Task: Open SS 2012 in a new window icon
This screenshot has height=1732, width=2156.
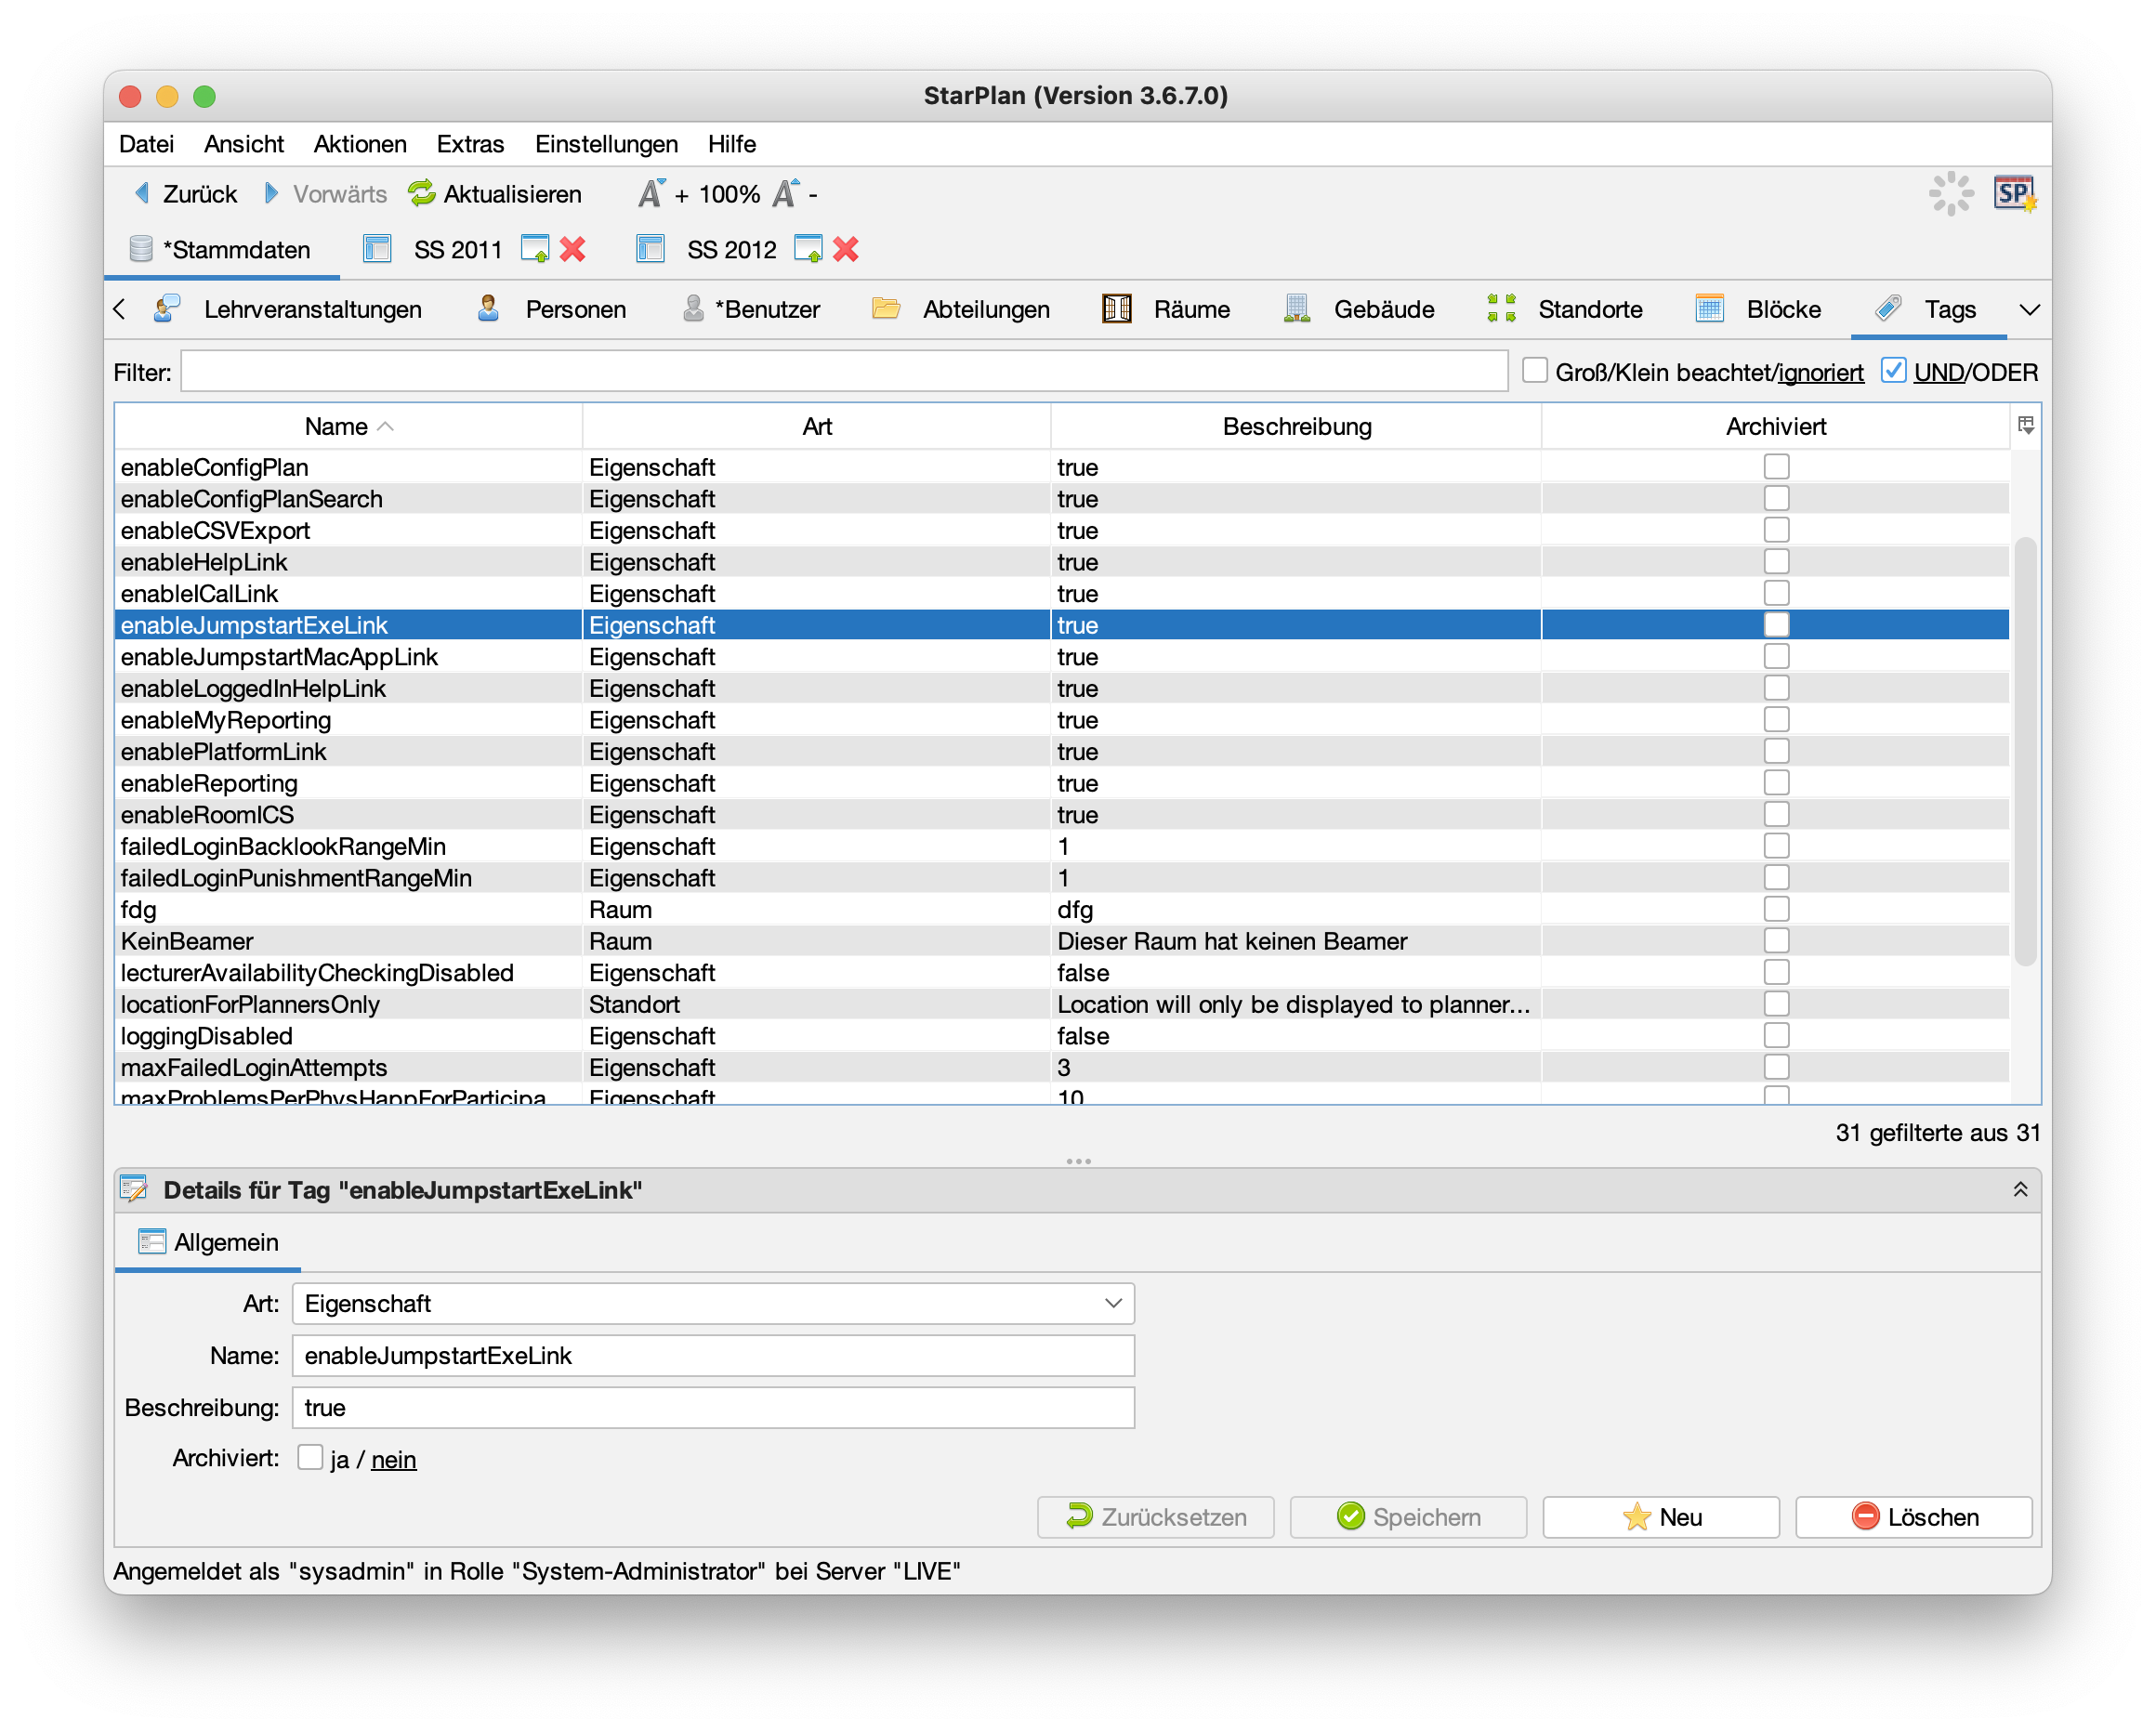Action: click(808, 249)
